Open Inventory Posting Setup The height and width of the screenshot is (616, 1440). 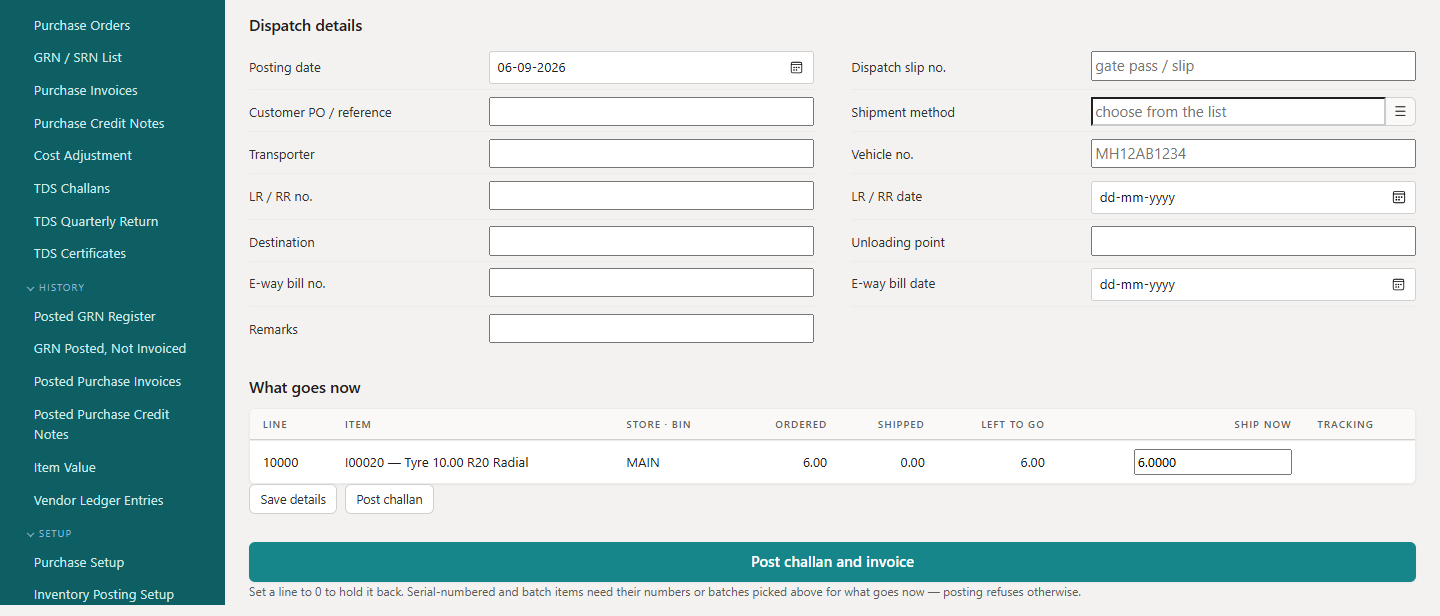click(104, 595)
